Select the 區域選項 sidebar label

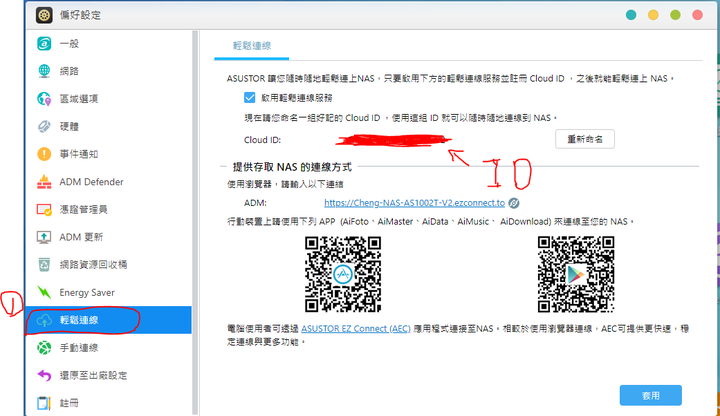[x=79, y=99]
